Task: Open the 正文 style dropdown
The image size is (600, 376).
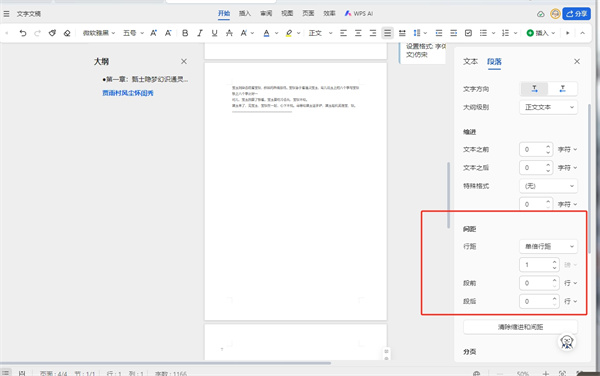Action: tap(321, 33)
